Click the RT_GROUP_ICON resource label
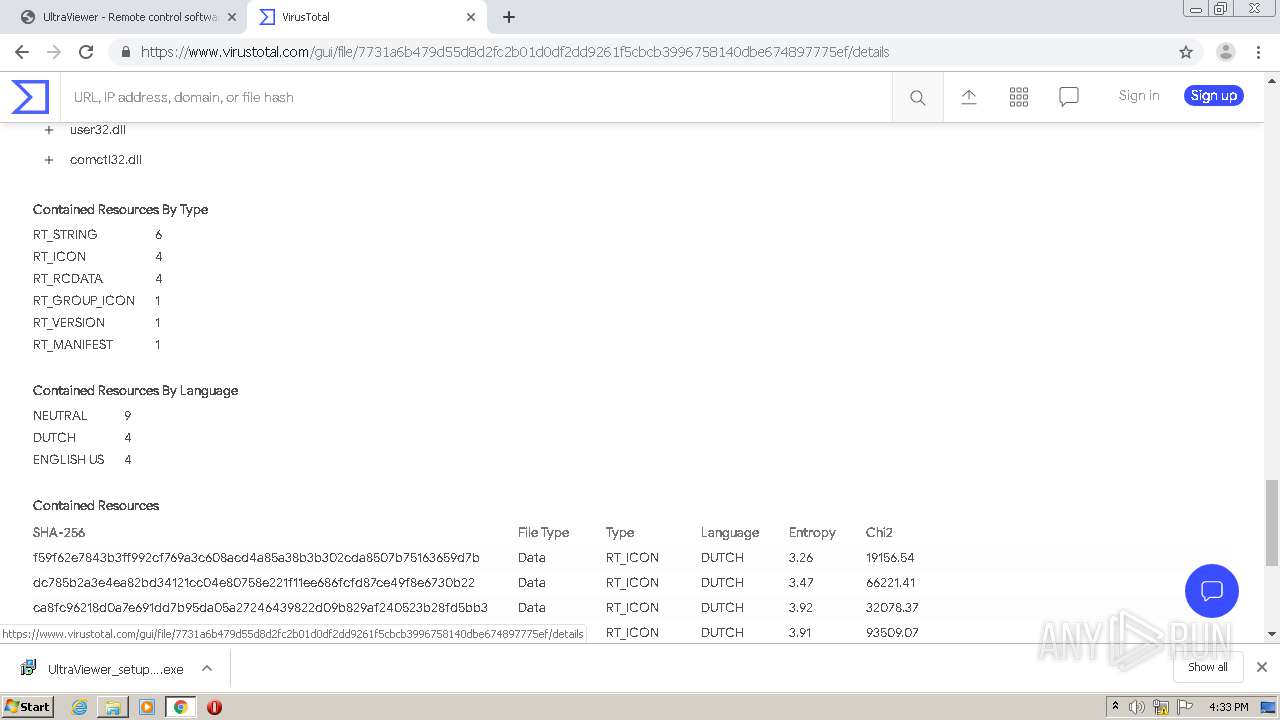Screen dimensions: 1280x720 (x=84, y=301)
